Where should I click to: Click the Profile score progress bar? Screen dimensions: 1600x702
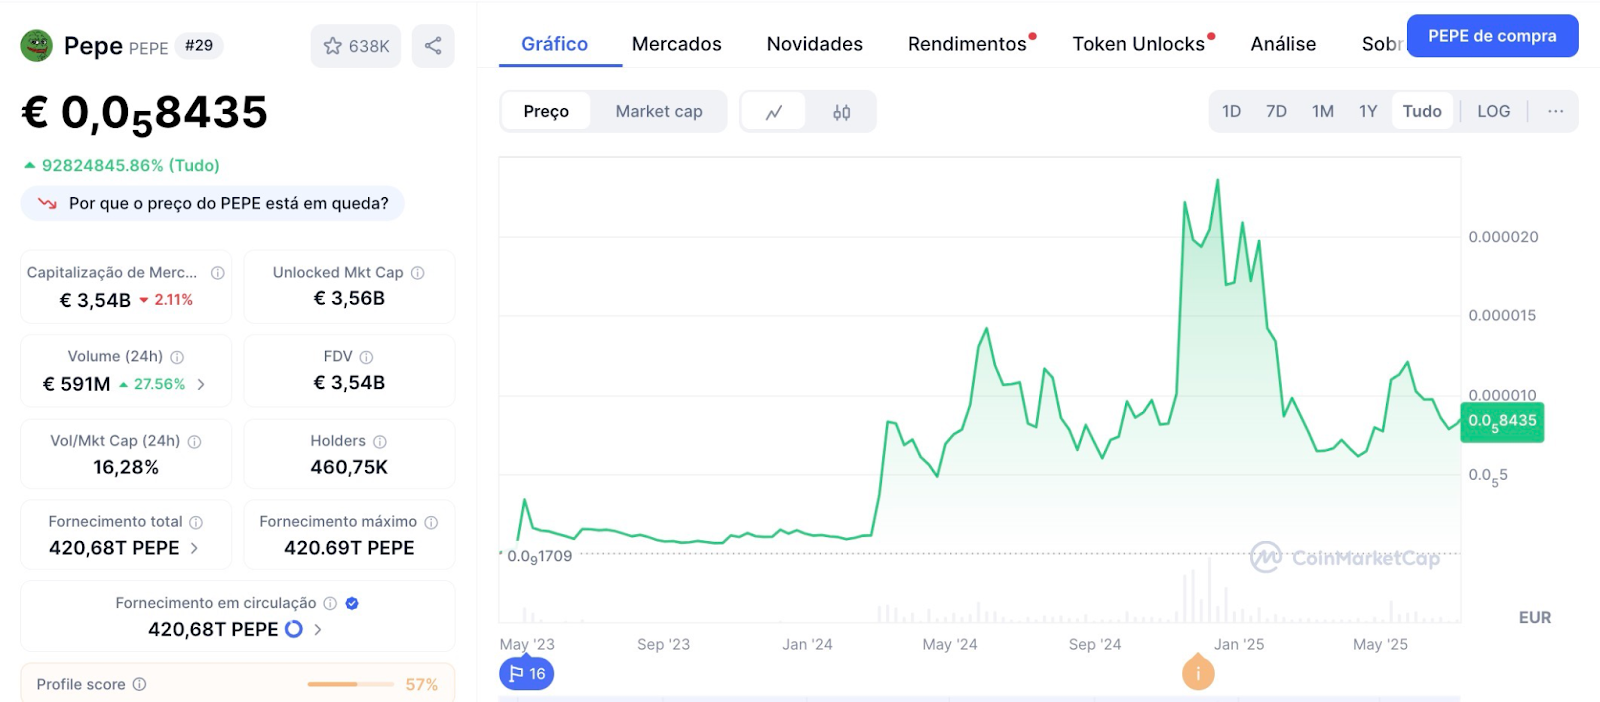350,684
